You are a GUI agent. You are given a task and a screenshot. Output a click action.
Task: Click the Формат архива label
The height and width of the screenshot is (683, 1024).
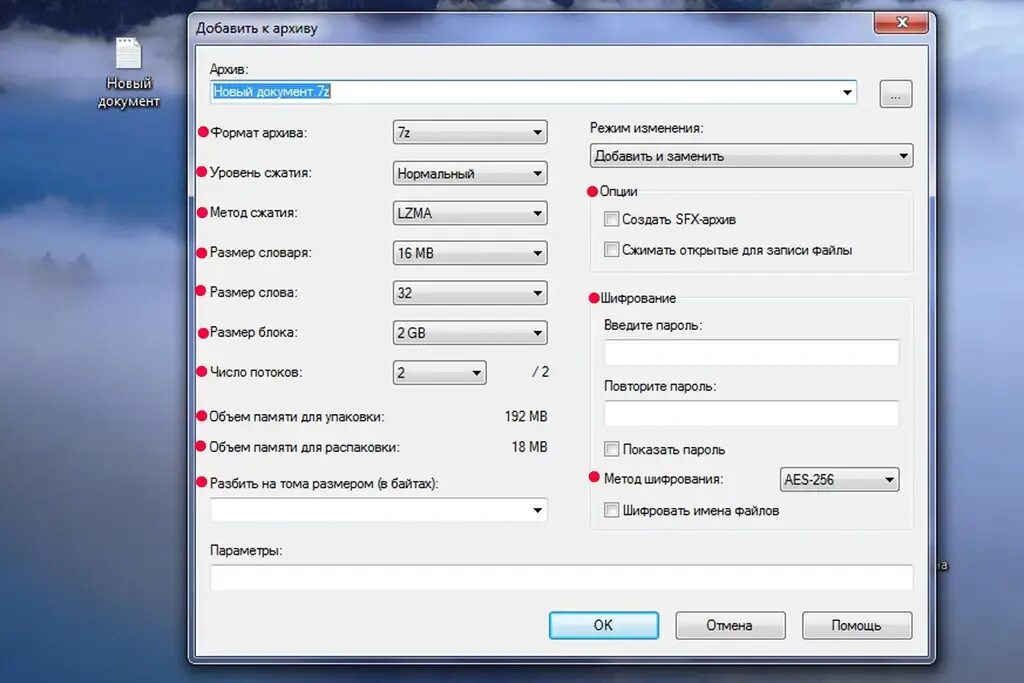(x=258, y=133)
